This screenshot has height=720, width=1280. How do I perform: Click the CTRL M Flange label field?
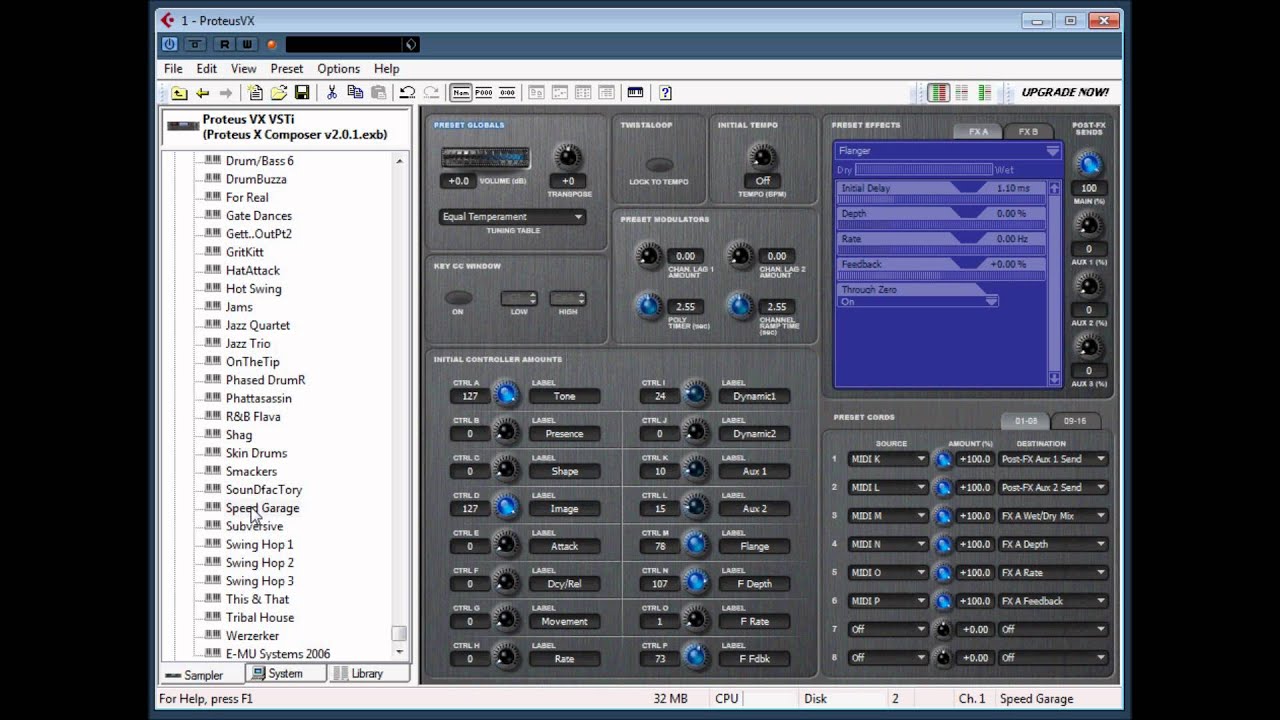754,546
